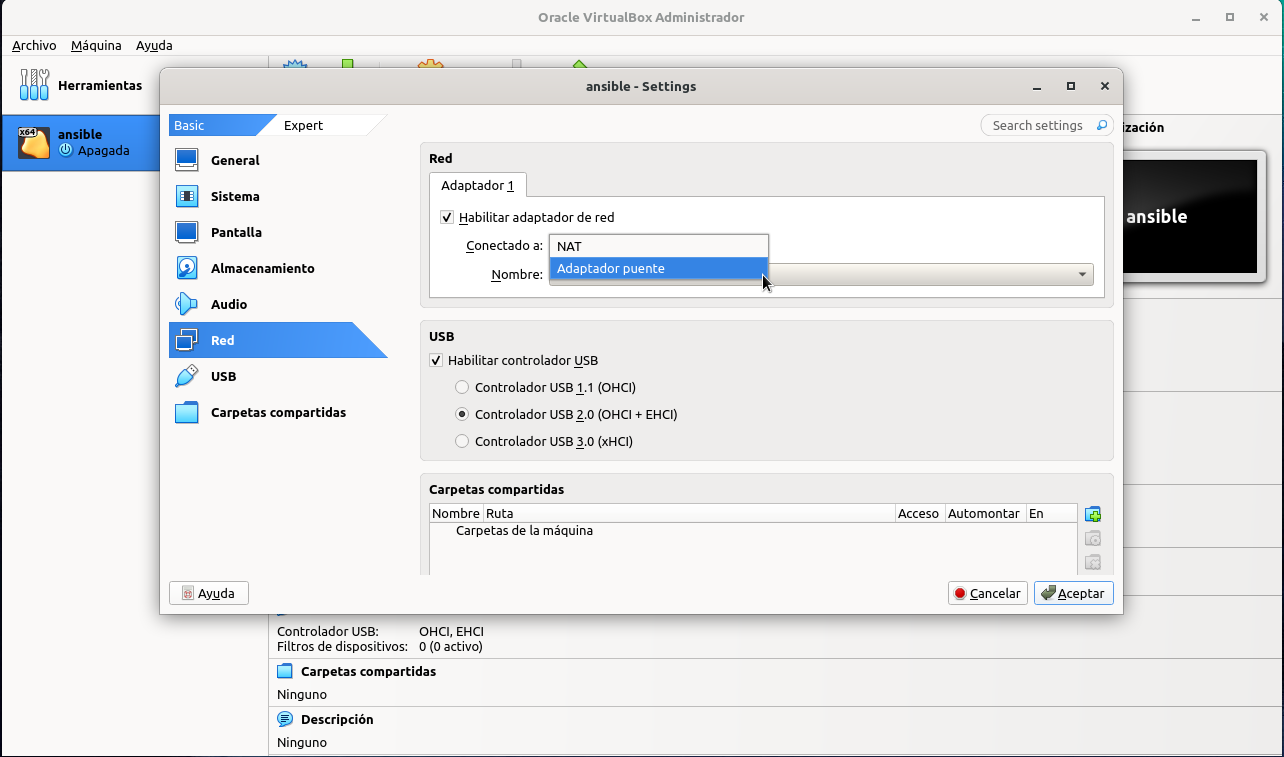Click the Descripción heading in details pane
The image size is (1284, 757).
click(x=337, y=720)
